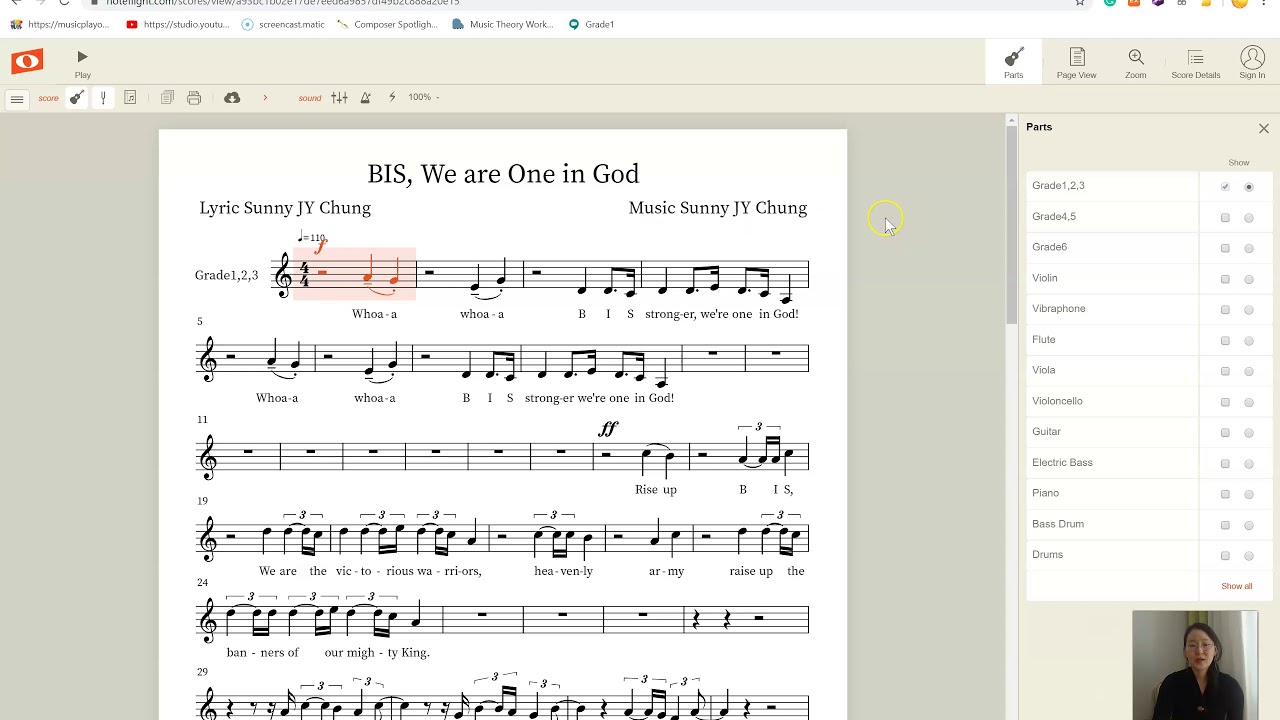The image size is (1280, 720).
Task: Select the Viola radio button
Action: pos(1249,371)
